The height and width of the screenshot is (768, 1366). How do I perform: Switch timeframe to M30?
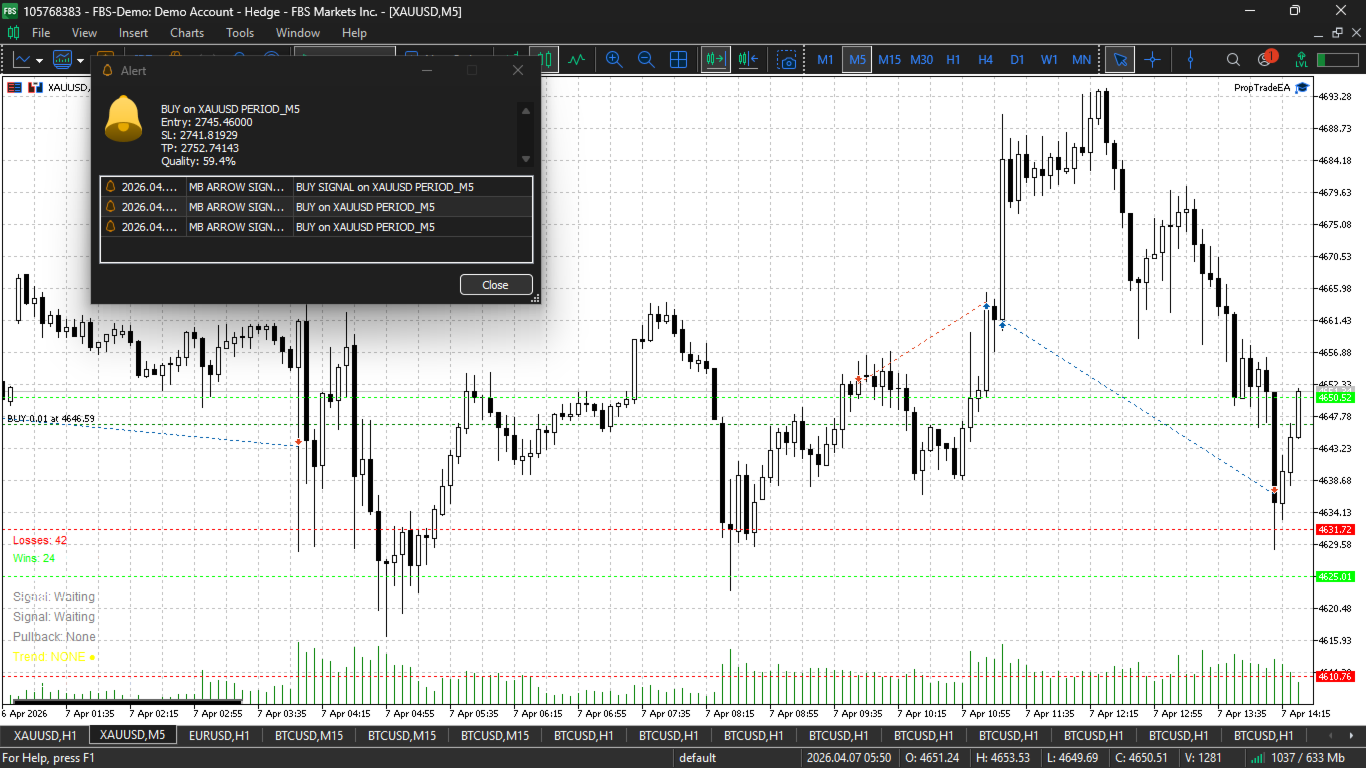click(x=921, y=59)
